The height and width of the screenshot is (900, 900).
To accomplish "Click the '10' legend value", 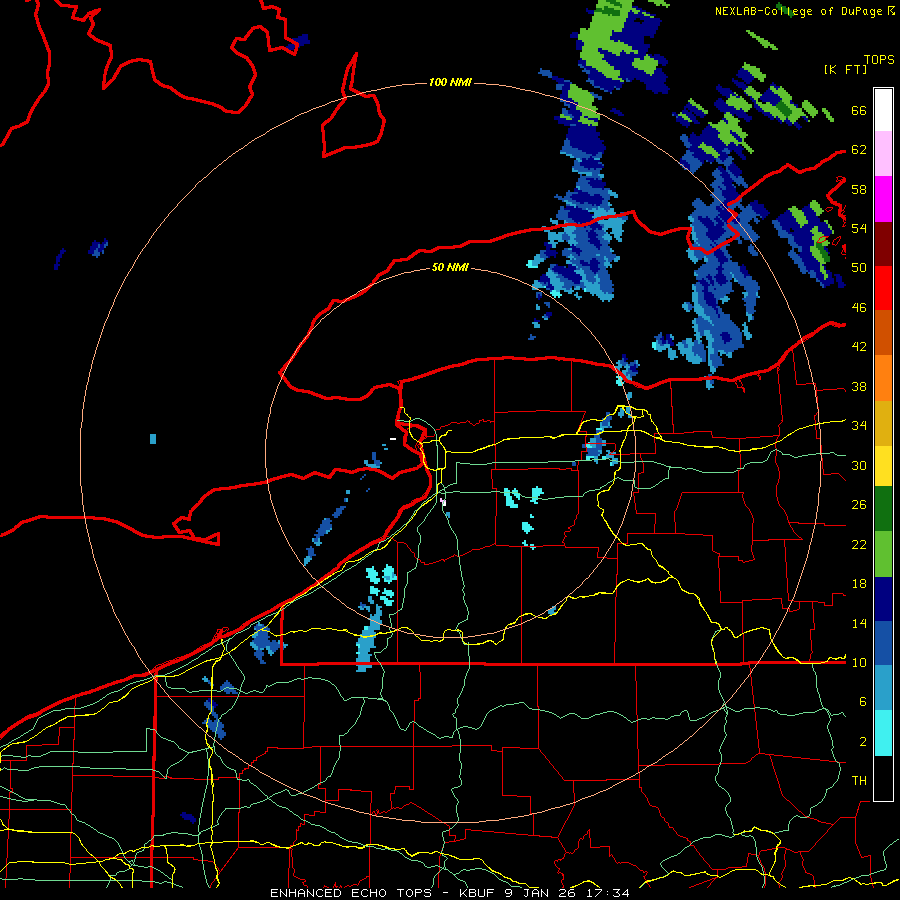I will point(859,663).
